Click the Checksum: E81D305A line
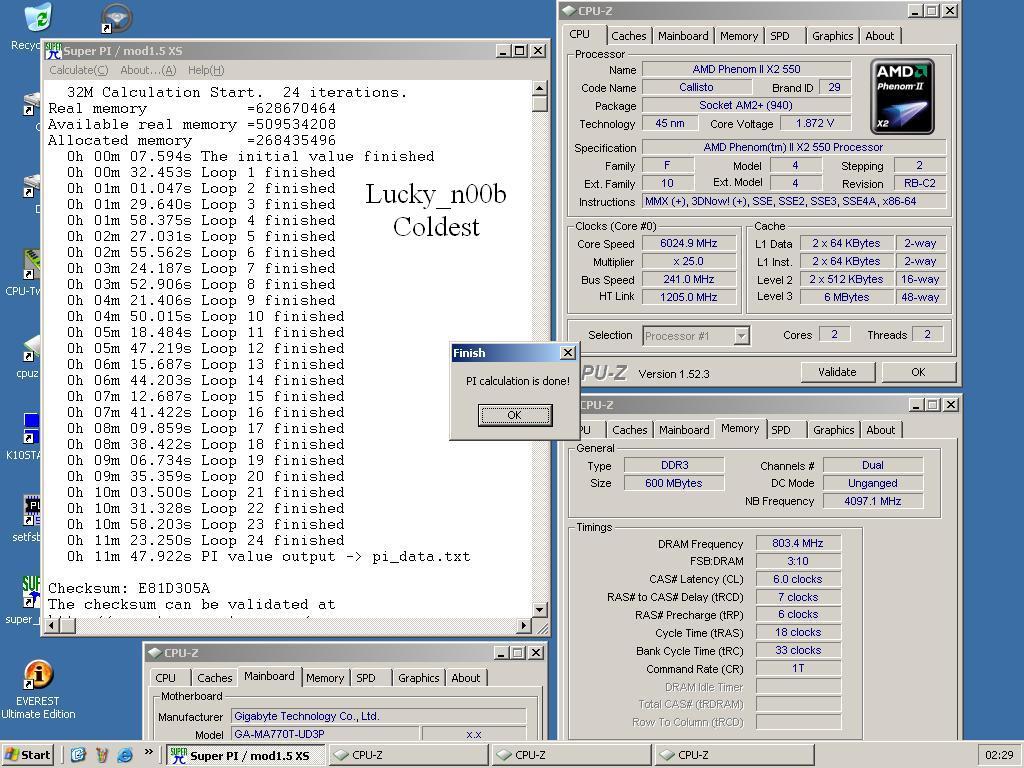Viewport: 1024px width, 768px height. 129,588
